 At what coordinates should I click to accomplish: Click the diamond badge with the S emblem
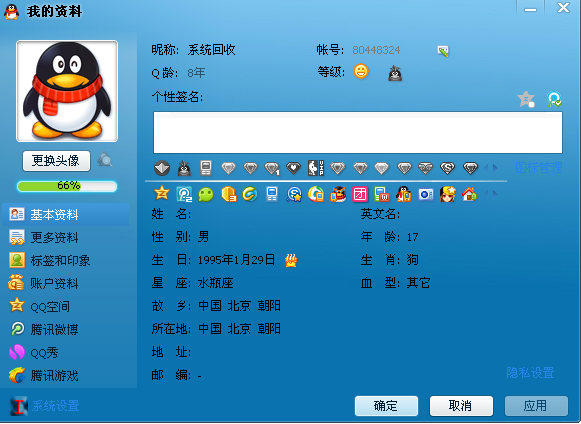click(x=448, y=168)
